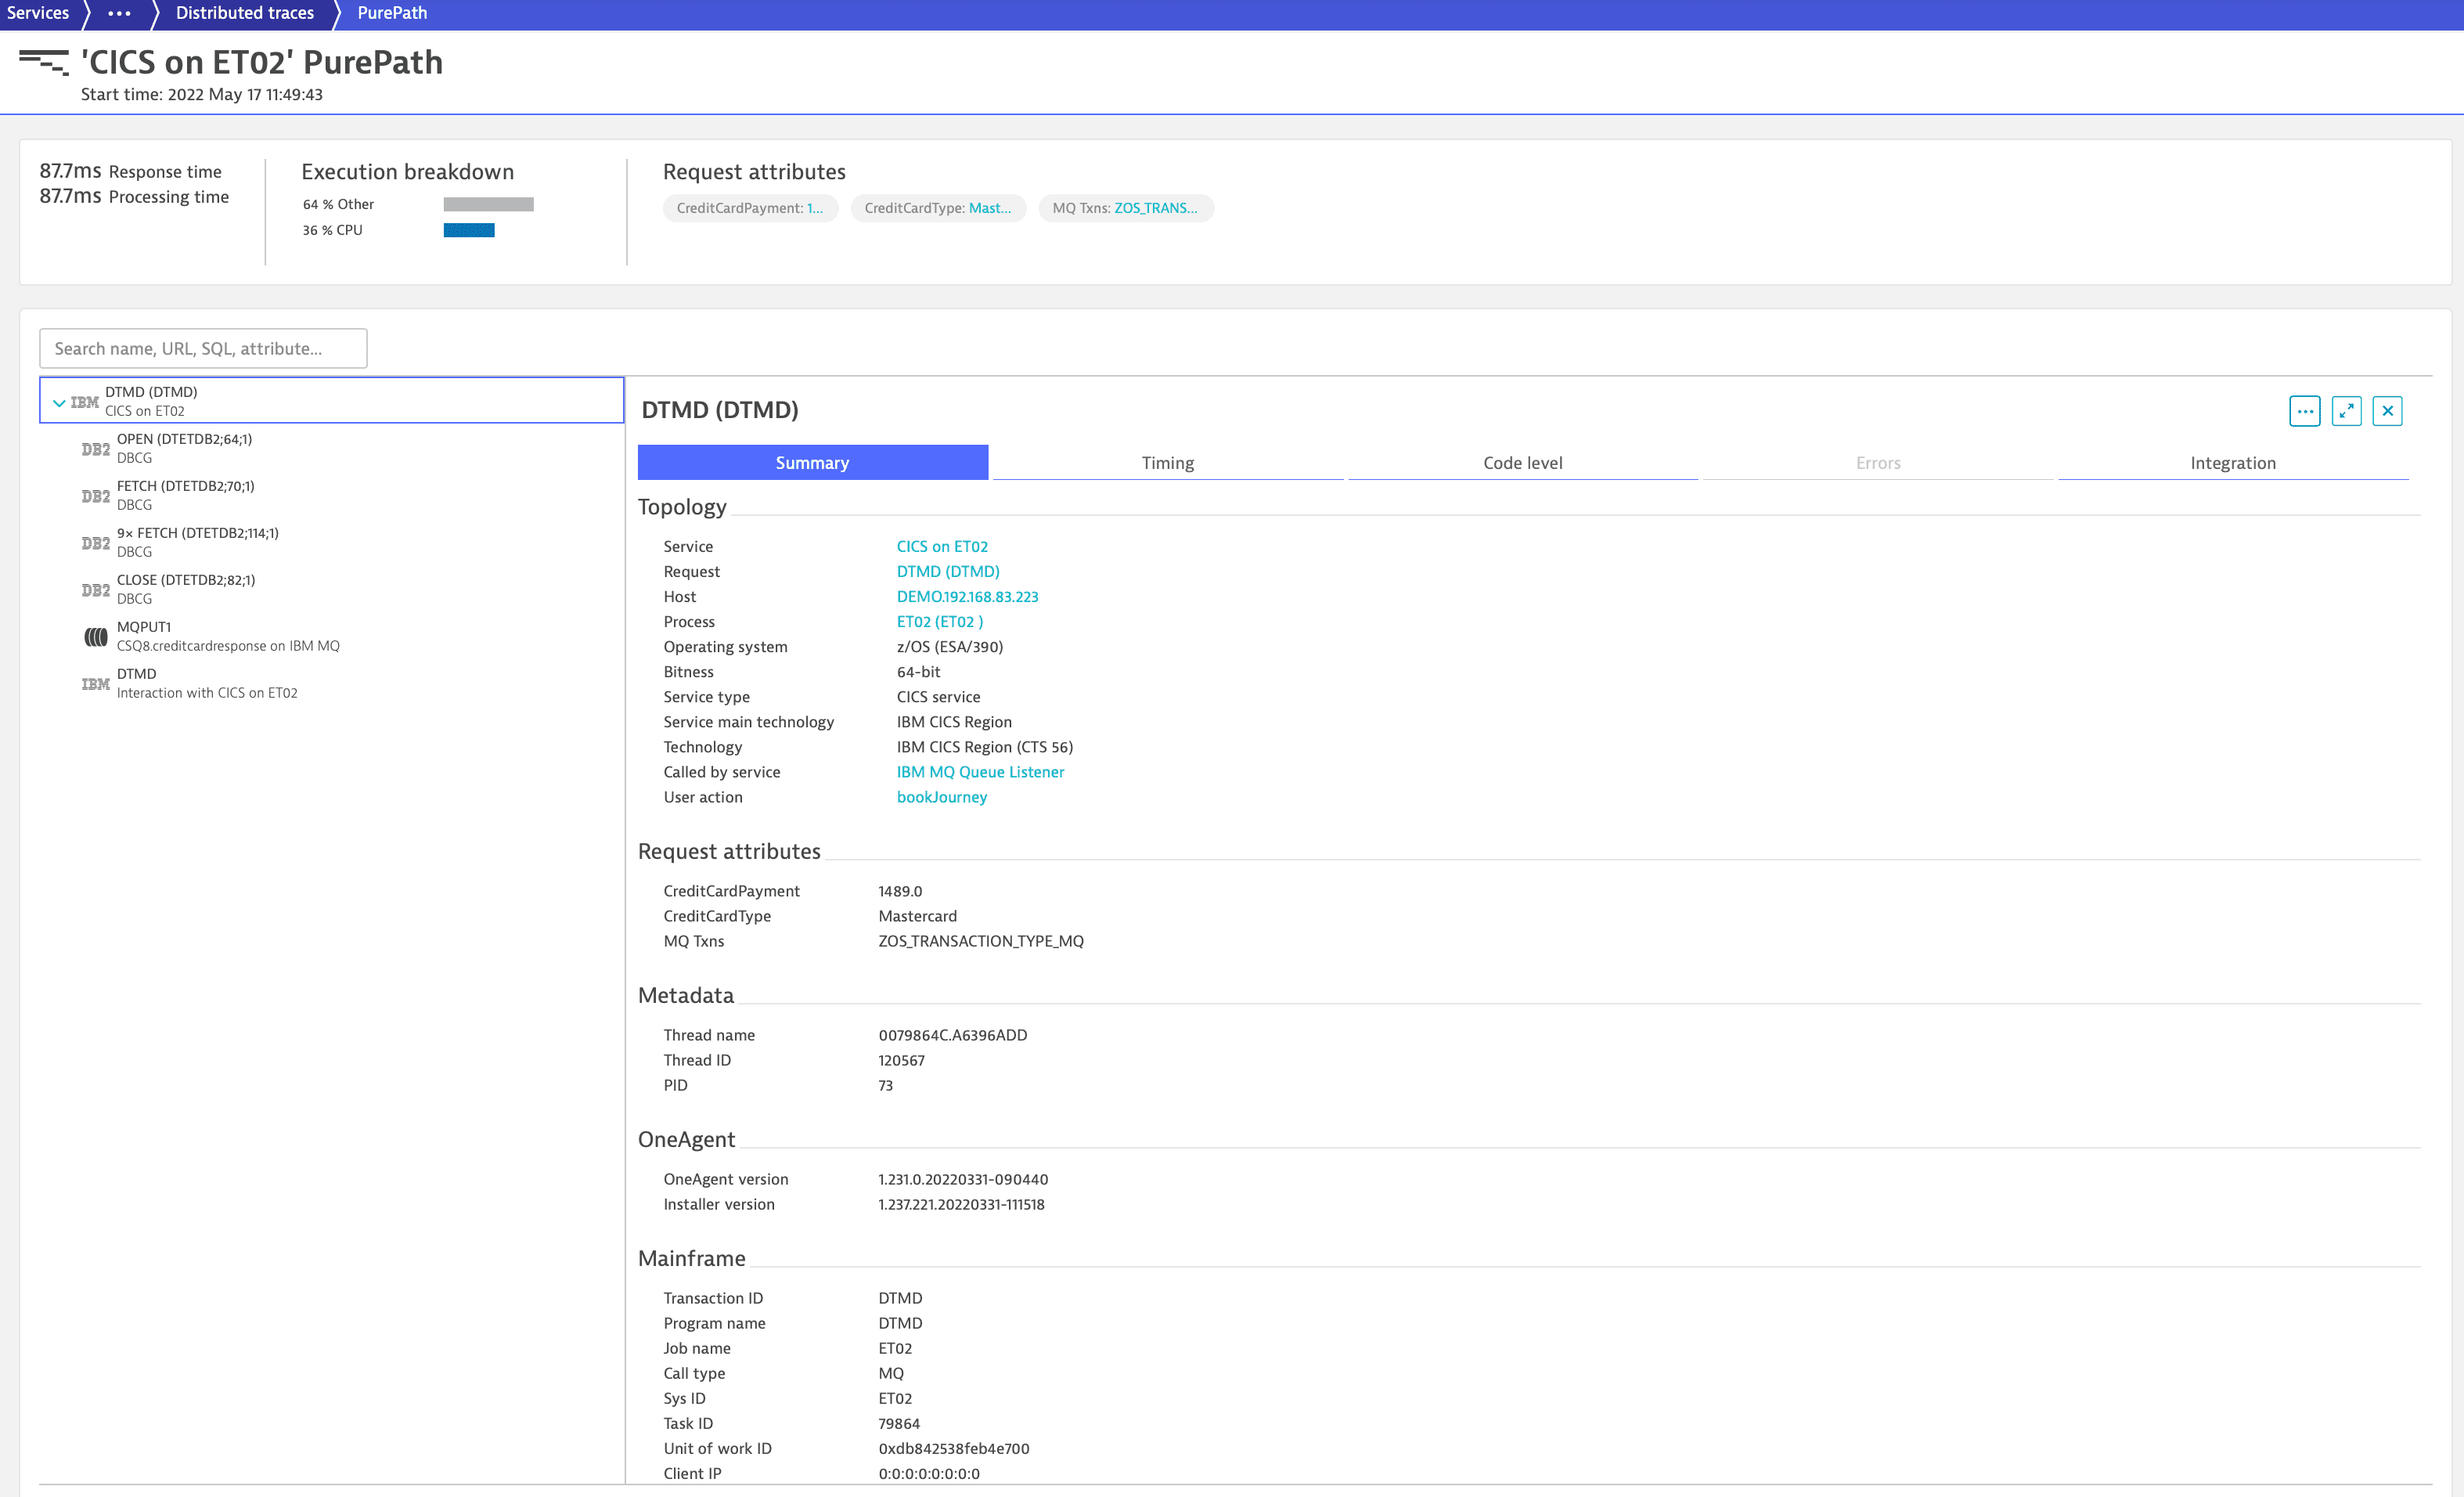Click IBM CICS Region (CTS 56) value

tap(984, 746)
